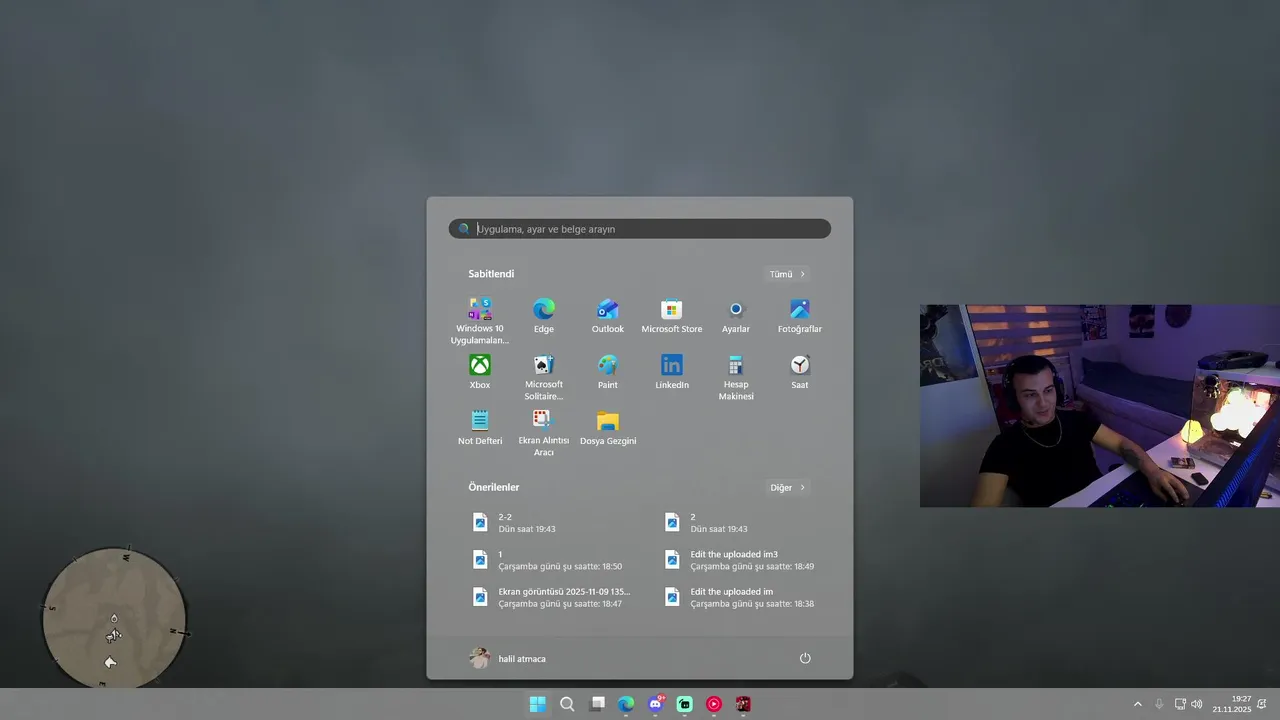Image resolution: width=1280 pixels, height=720 pixels.
Task: Open Microsoft Store pinned app
Action: (x=672, y=316)
